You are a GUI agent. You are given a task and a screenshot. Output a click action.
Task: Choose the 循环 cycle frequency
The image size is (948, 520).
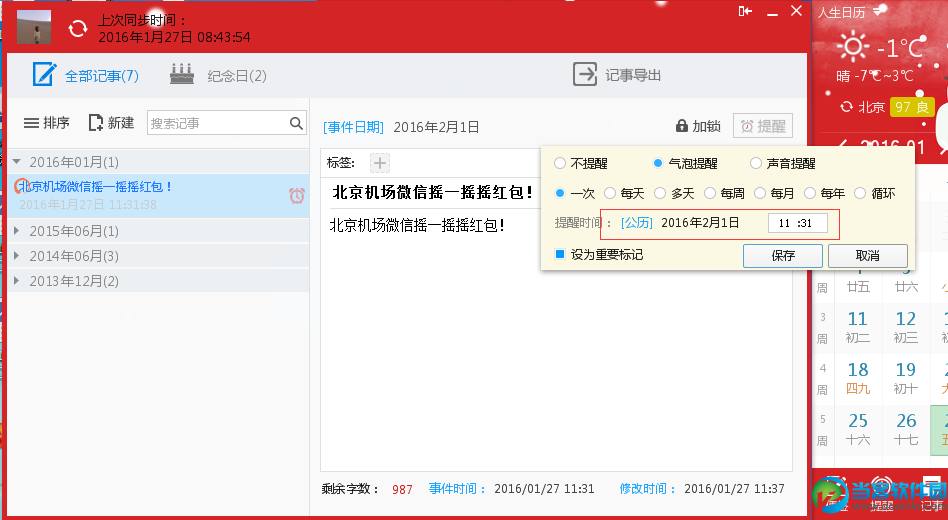pyautogui.click(x=875, y=193)
